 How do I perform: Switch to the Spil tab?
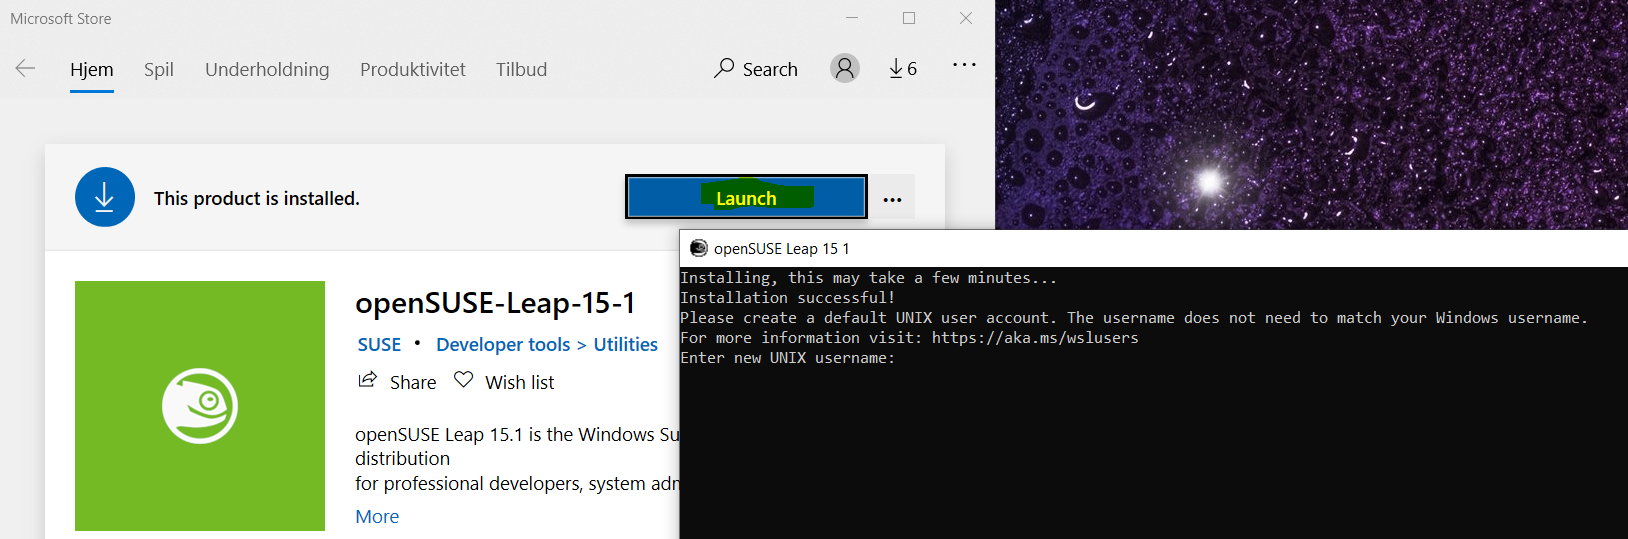coord(159,69)
